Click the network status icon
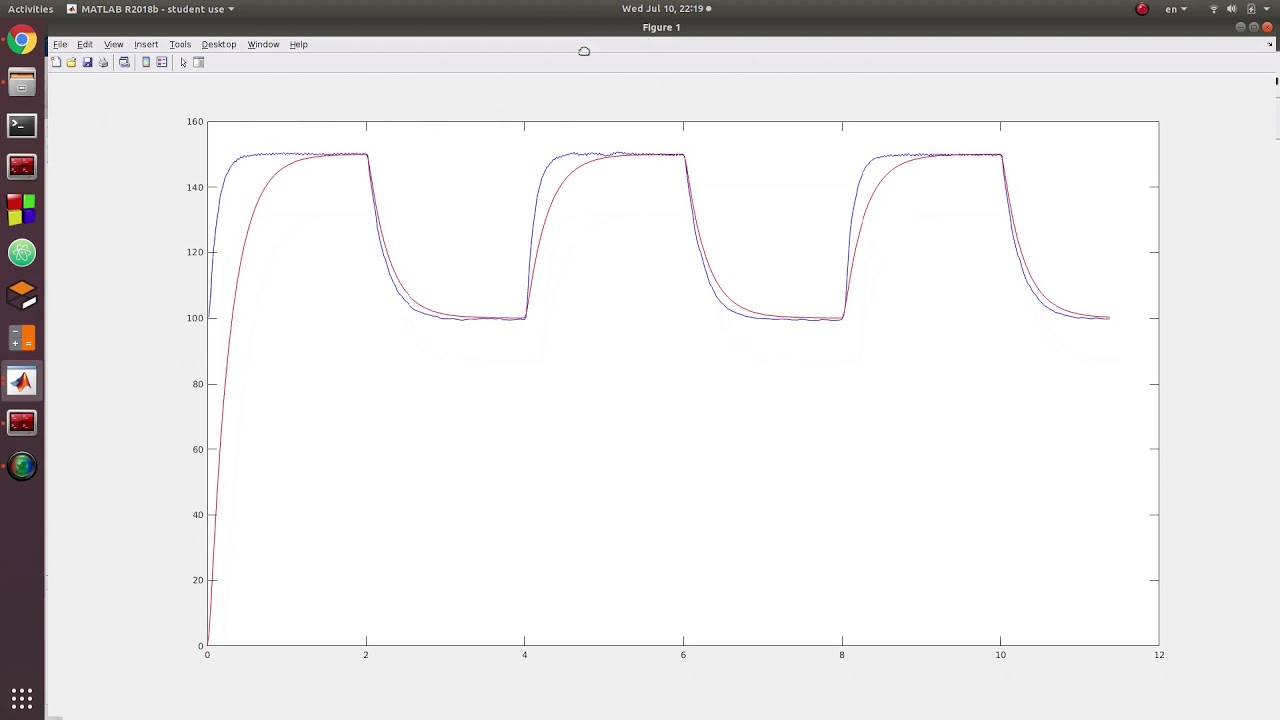This screenshot has height=720, width=1280. coord(1214,9)
